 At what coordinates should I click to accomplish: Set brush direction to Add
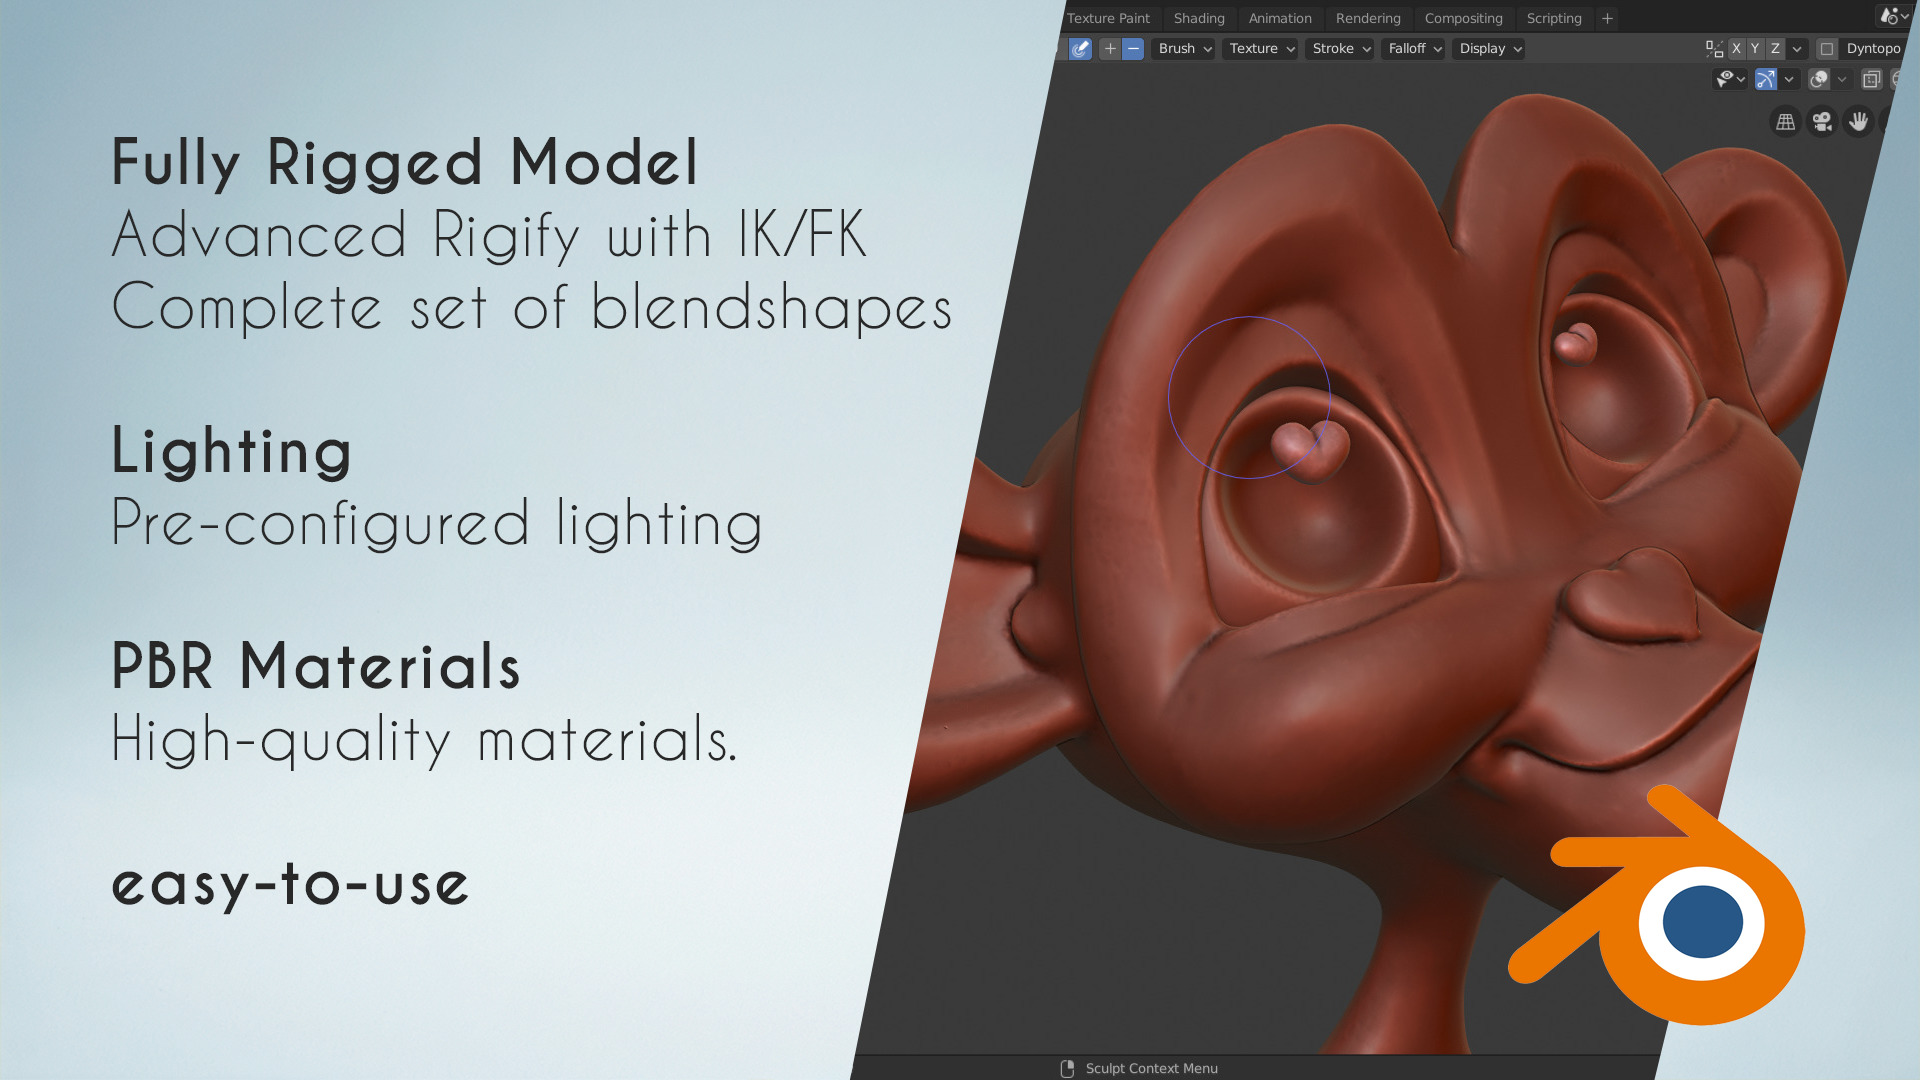pyautogui.click(x=1110, y=49)
